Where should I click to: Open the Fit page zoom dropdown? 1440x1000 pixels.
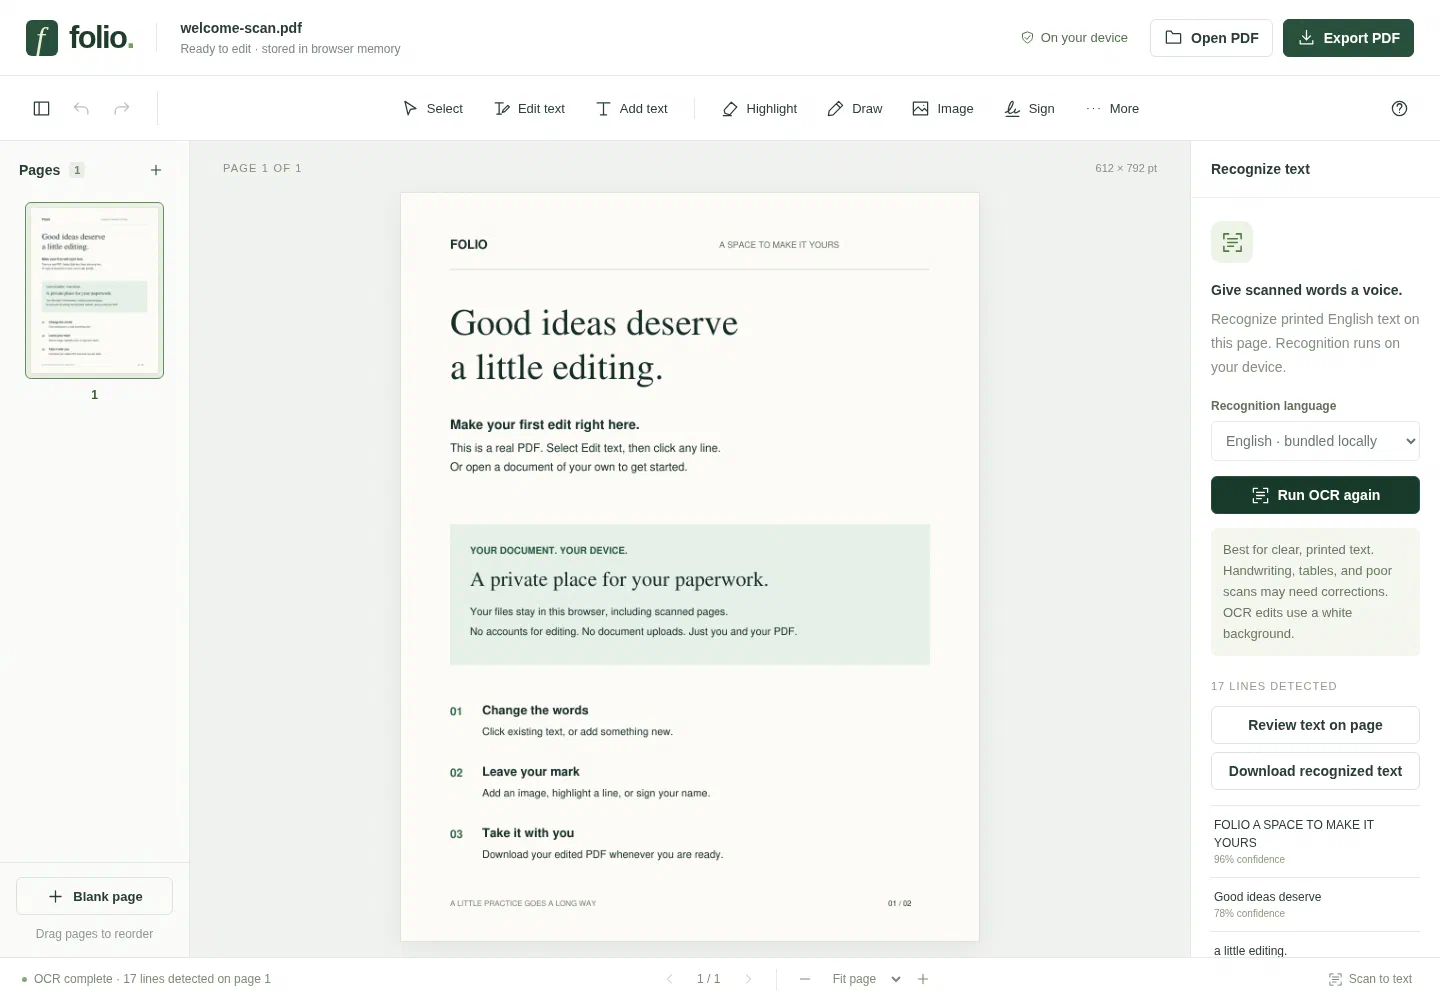coord(866,979)
